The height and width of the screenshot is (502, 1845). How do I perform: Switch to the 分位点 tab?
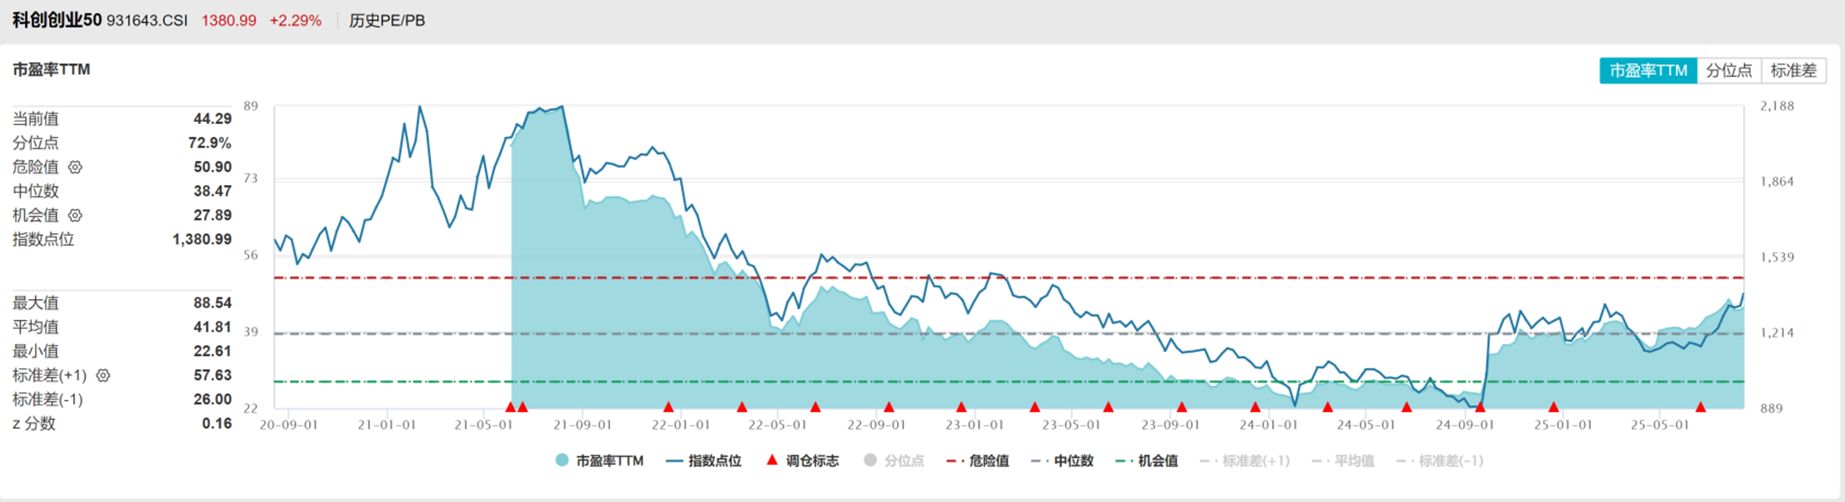[1729, 71]
